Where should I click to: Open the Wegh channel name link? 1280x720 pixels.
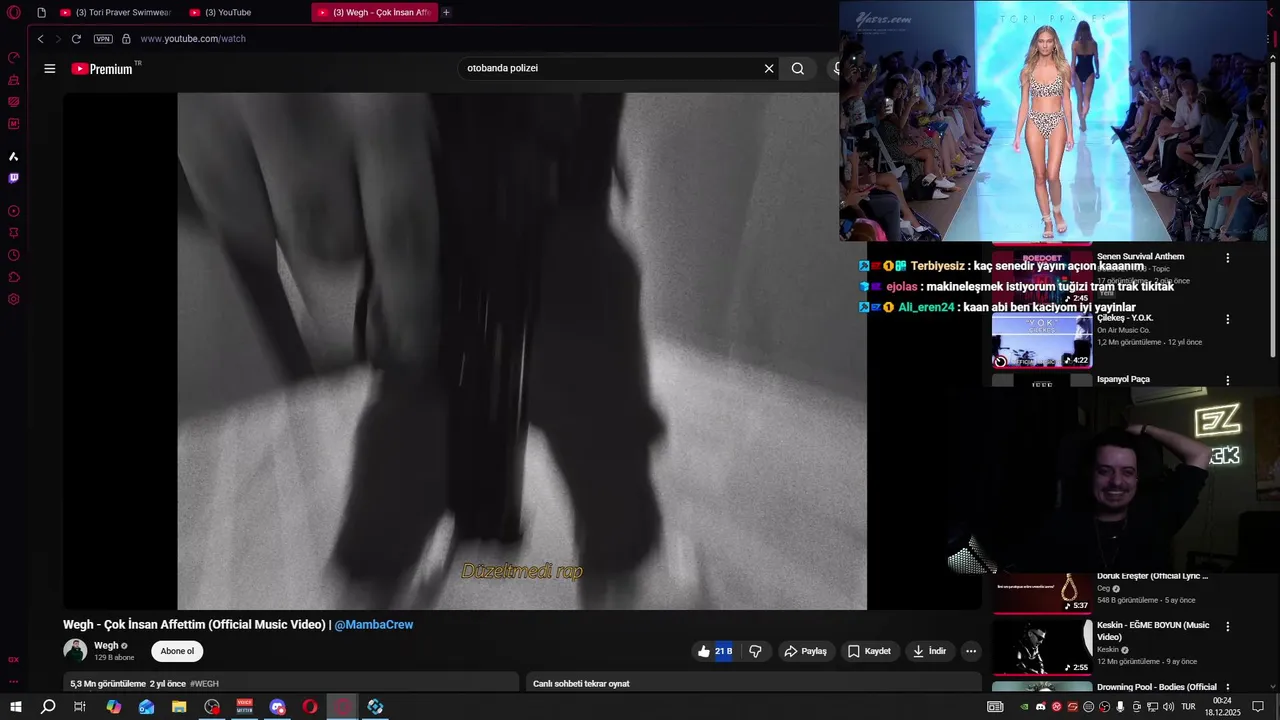click(x=106, y=646)
